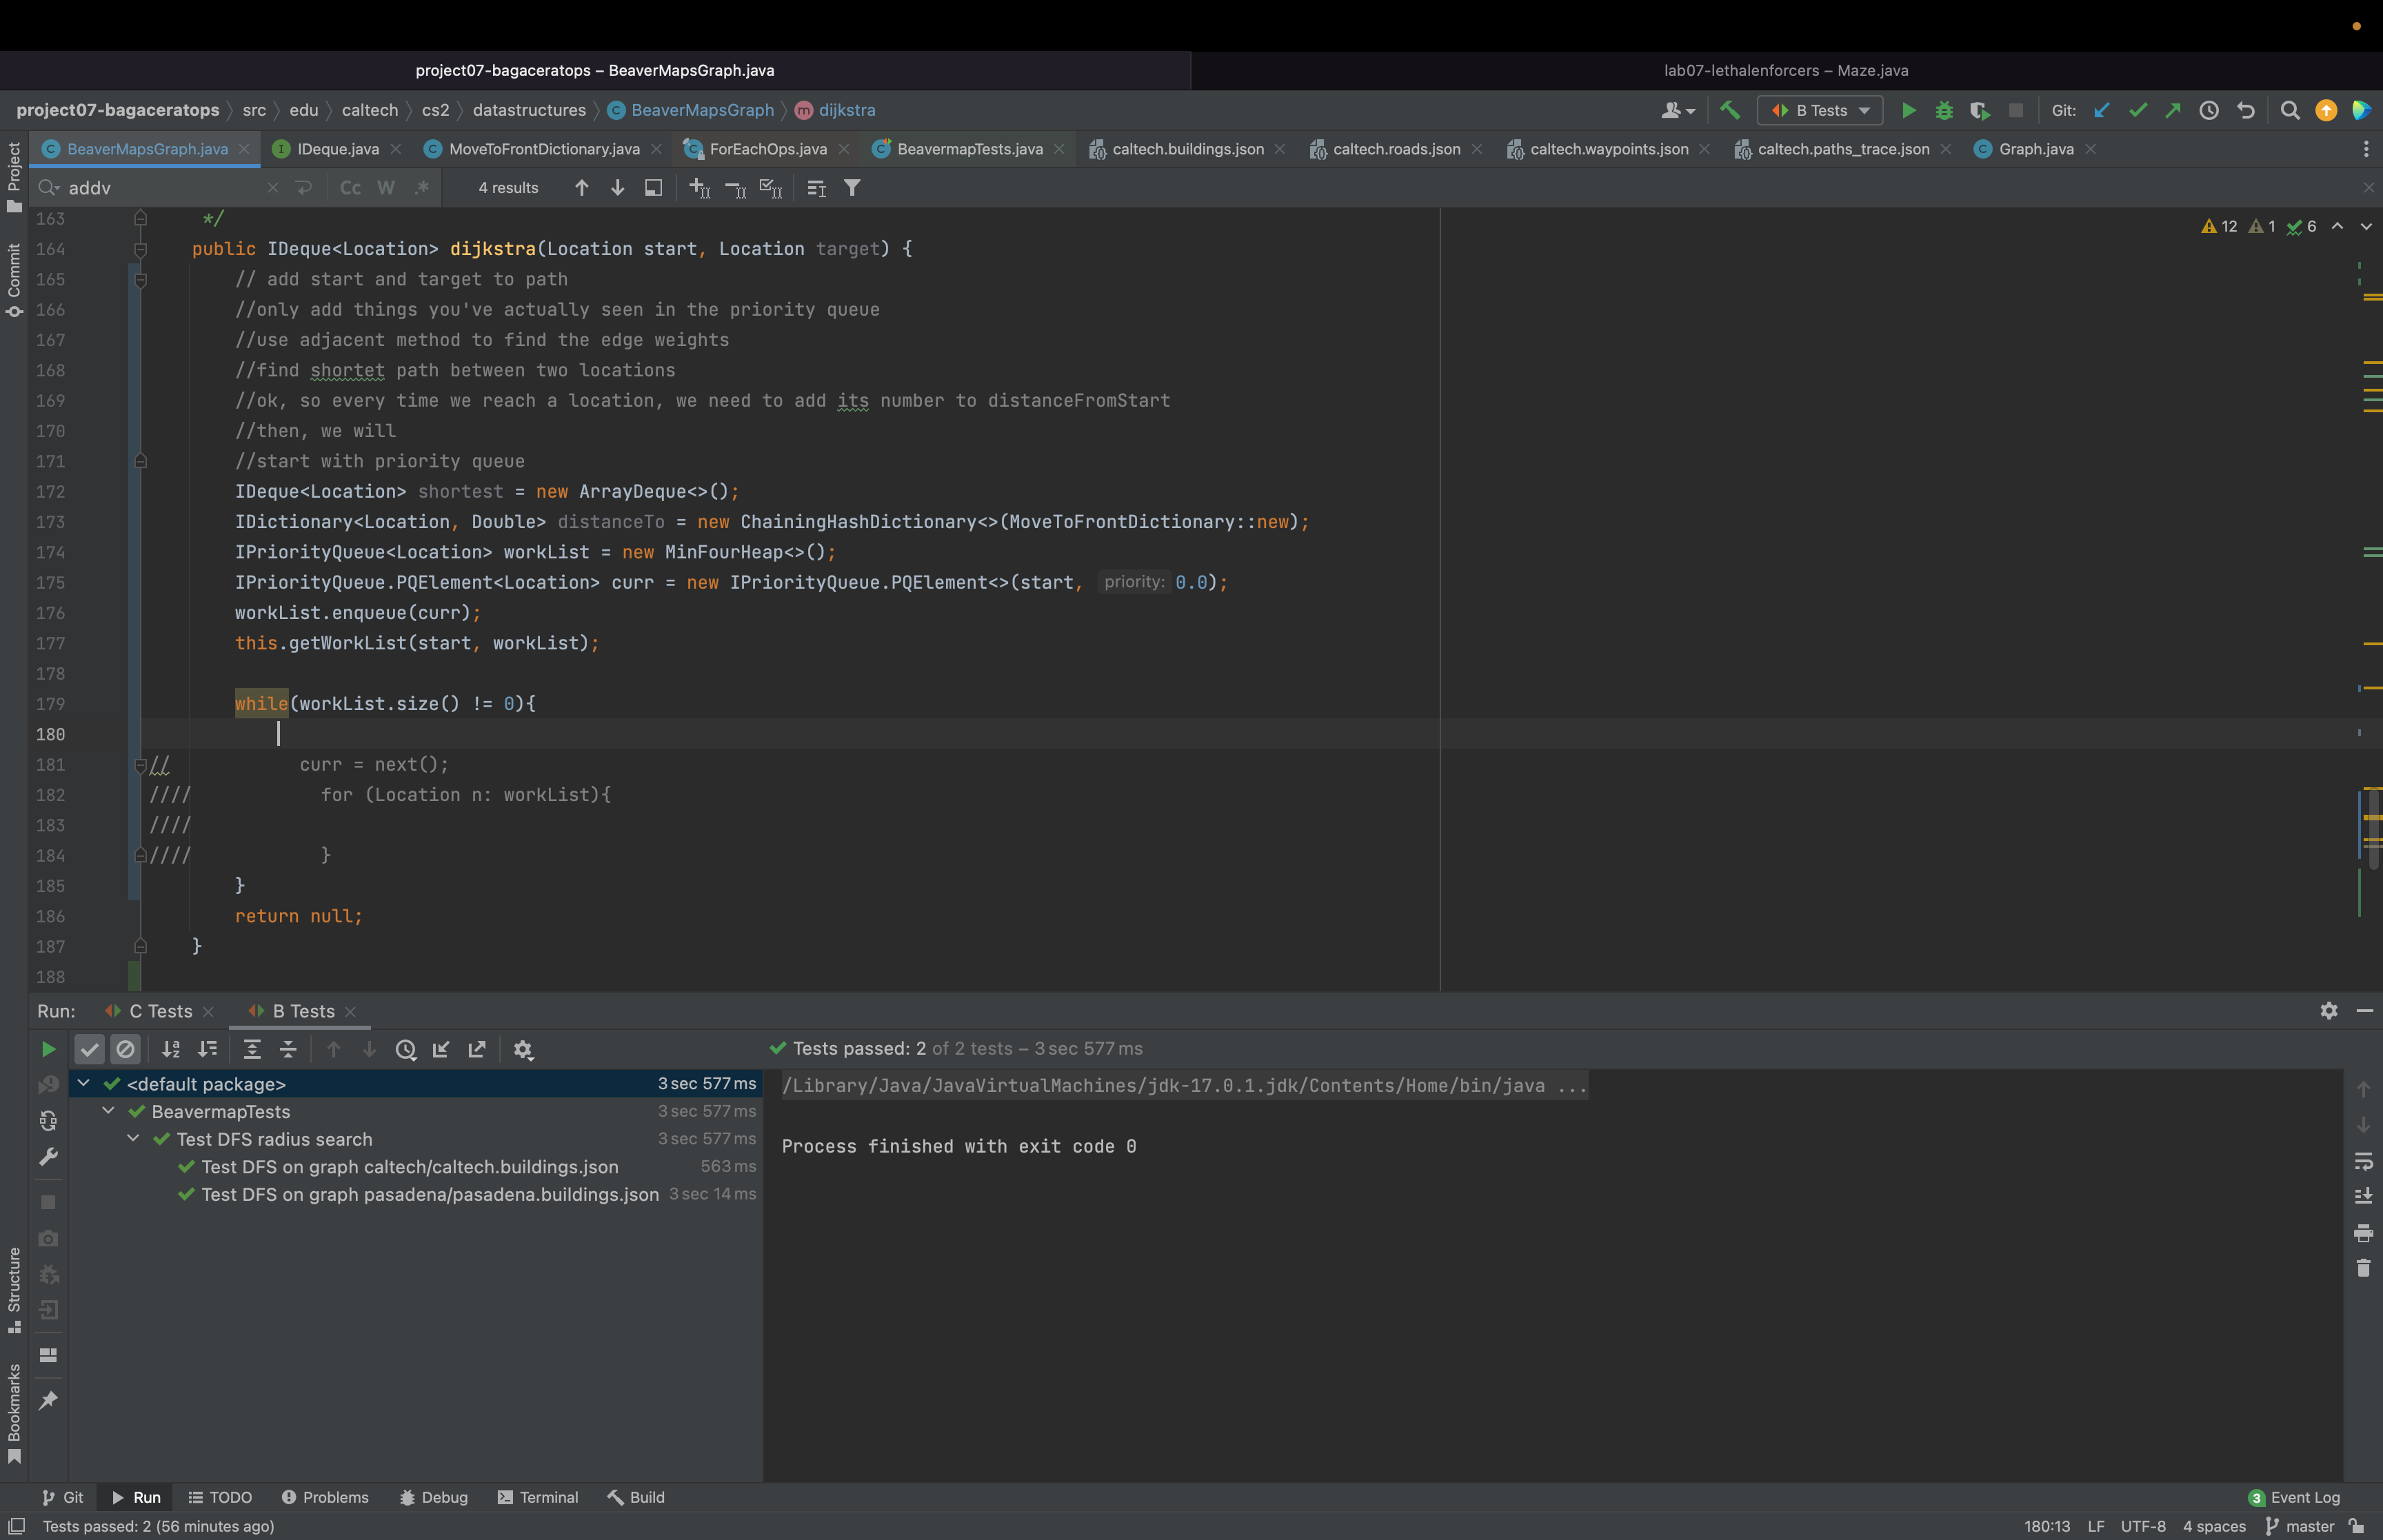Collapse the BeavermapTests tree node

tap(108, 1111)
